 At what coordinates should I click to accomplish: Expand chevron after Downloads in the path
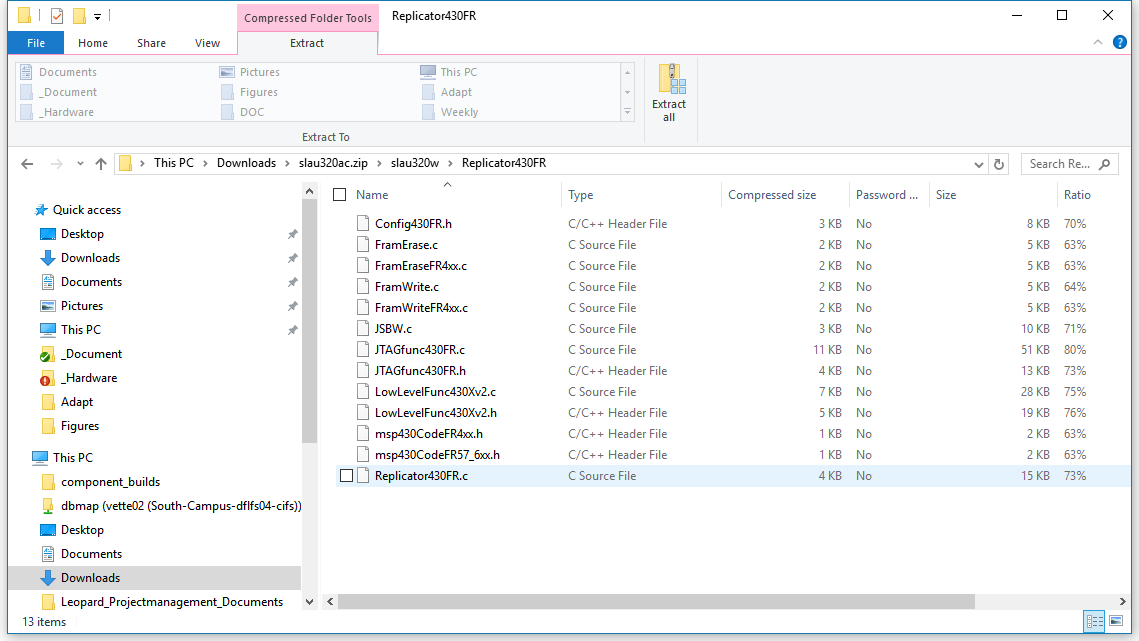tap(287, 164)
